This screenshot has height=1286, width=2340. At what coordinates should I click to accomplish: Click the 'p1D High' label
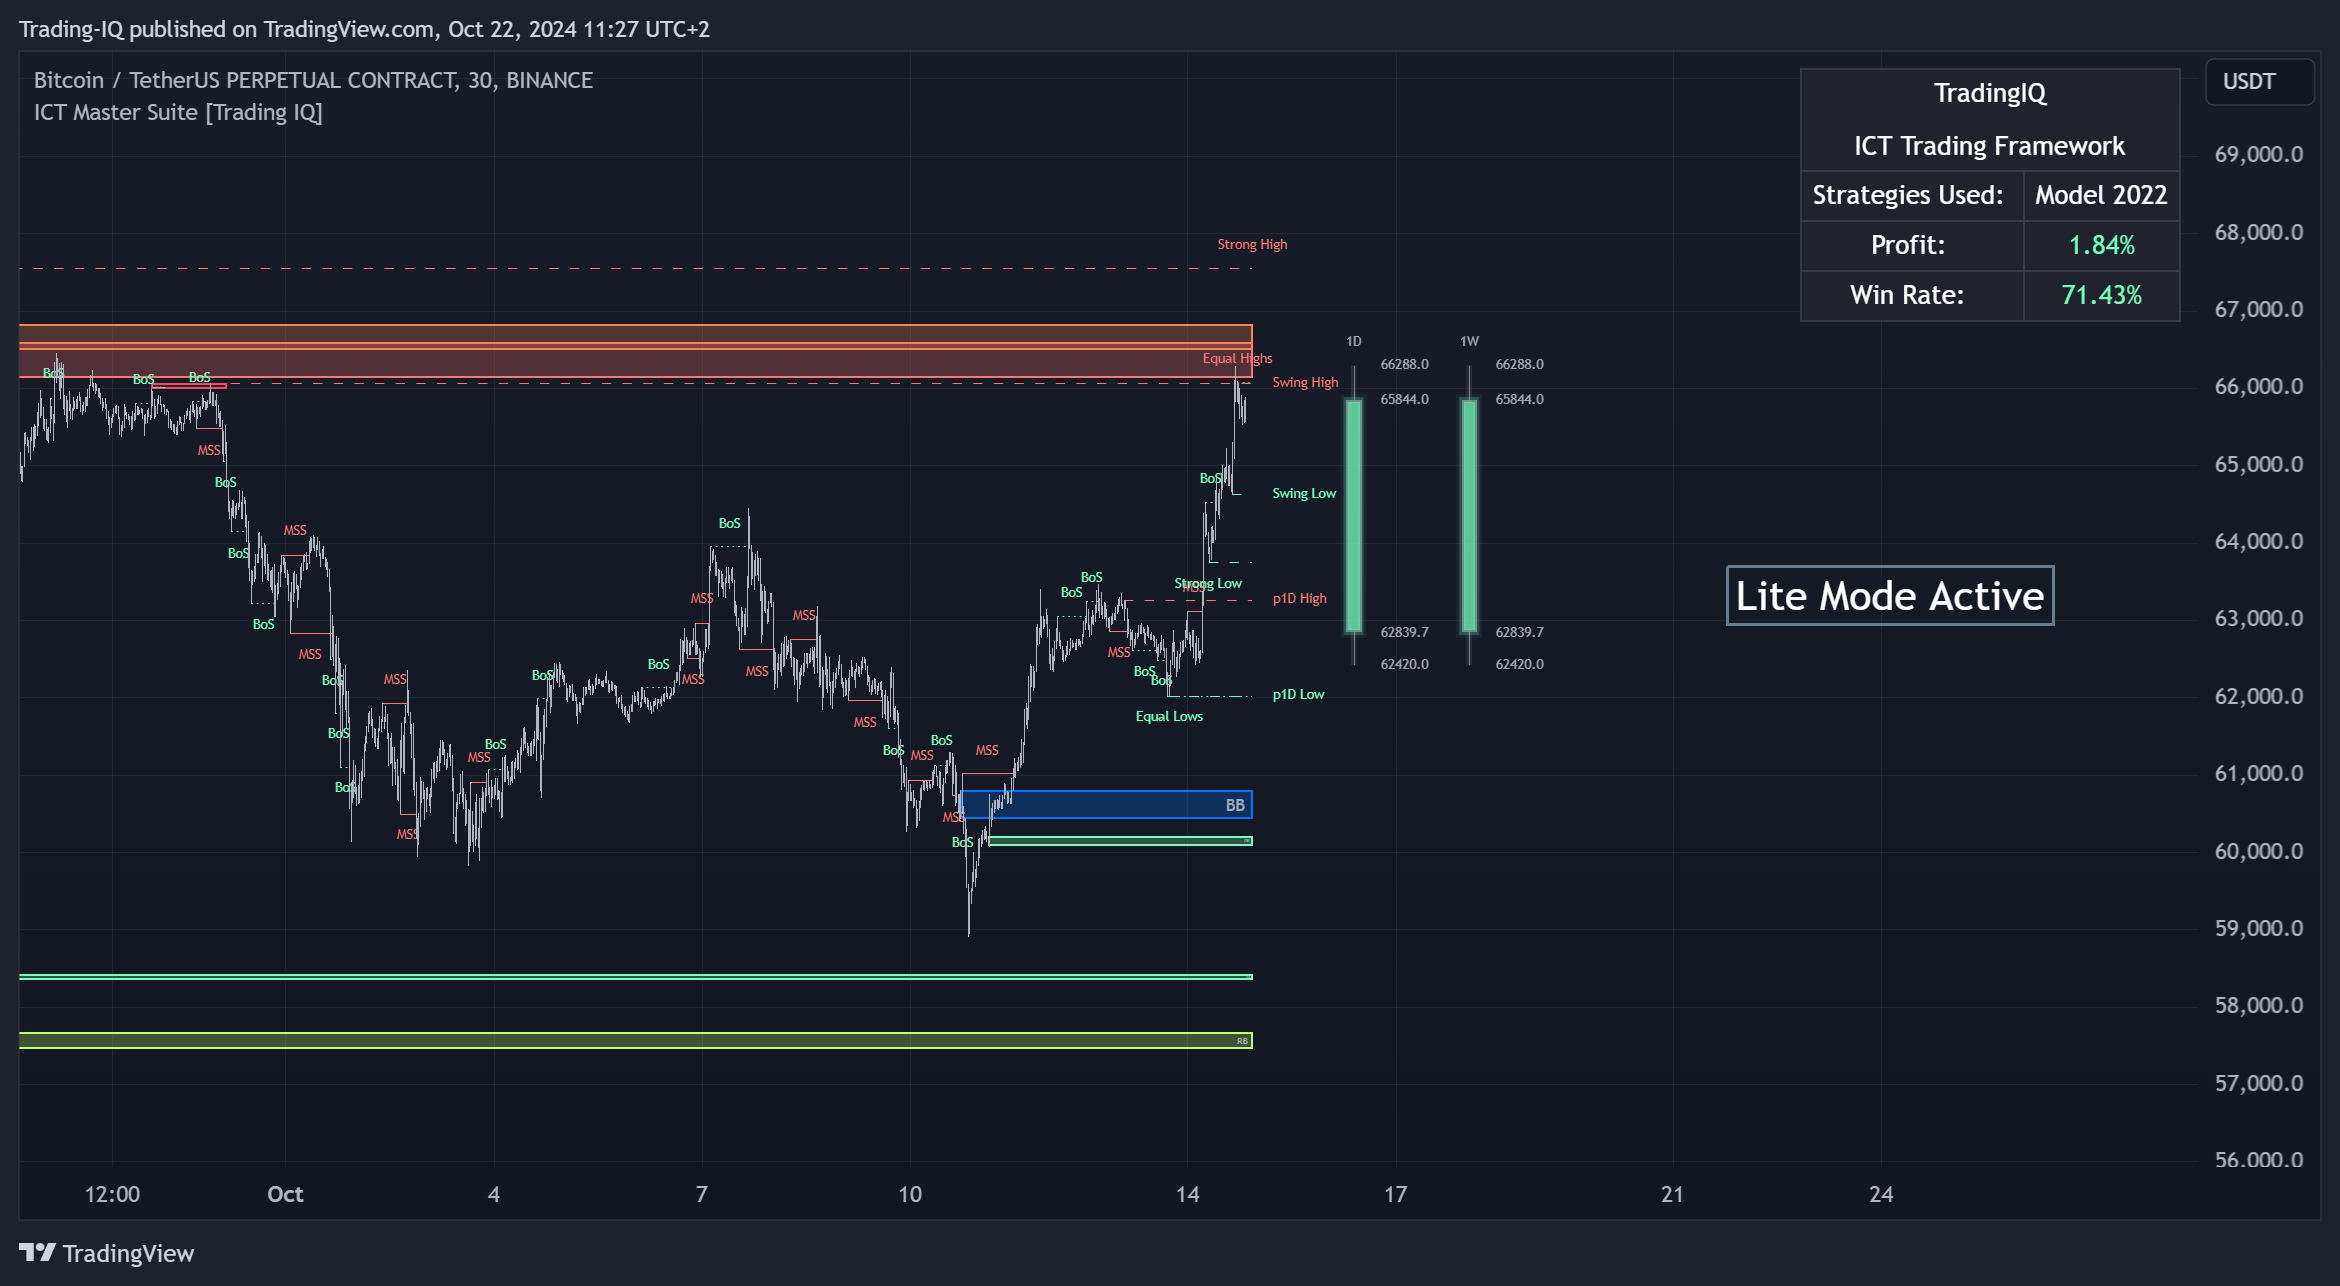pyautogui.click(x=1299, y=598)
